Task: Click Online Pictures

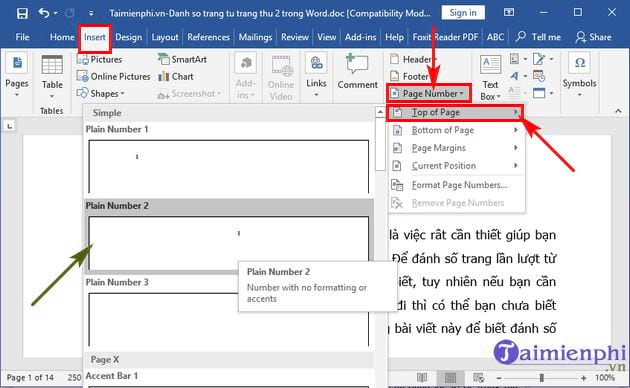Action: coord(113,76)
